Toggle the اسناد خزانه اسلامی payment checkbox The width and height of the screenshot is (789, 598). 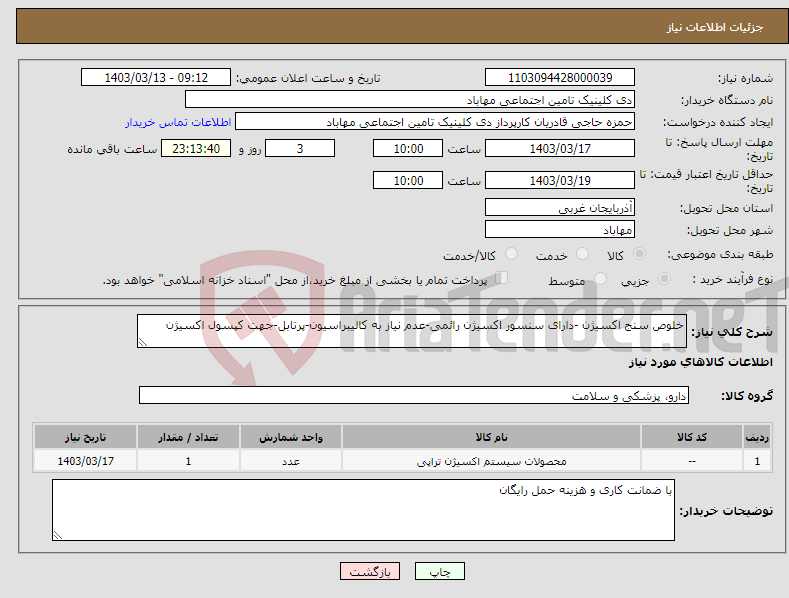[x=502, y=277]
